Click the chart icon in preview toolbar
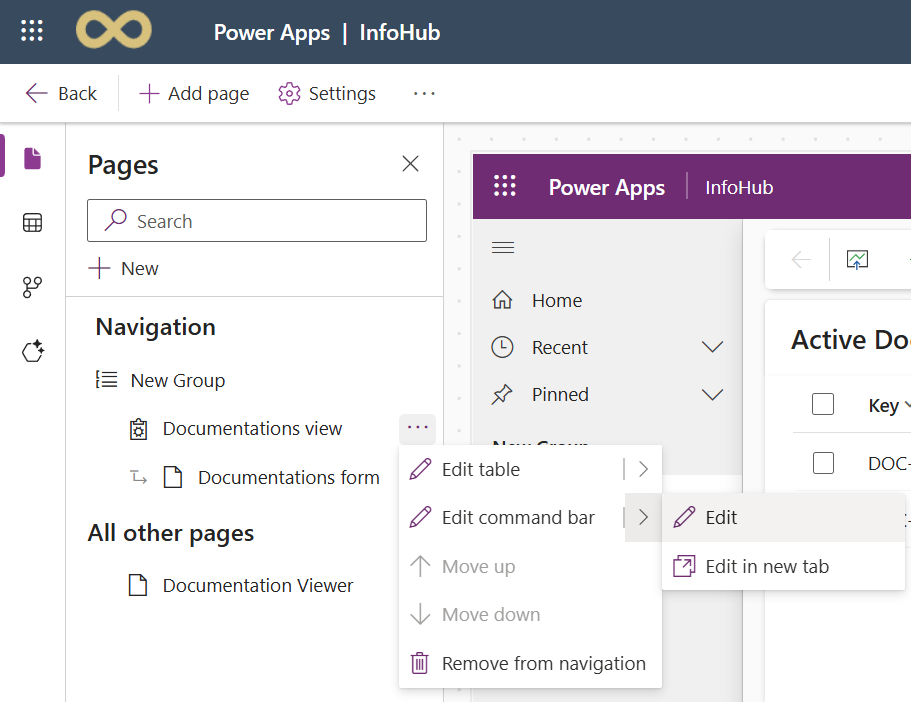Image resolution: width=911 pixels, height=702 pixels. 857,260
